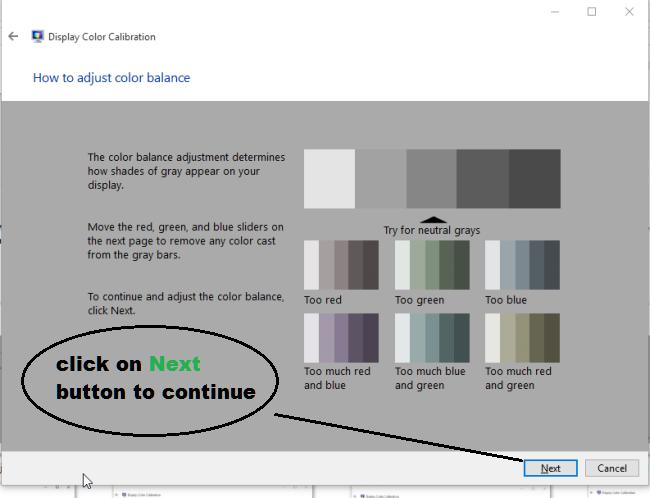Click the 'Too much red and green' swatch
The width and height of the screenshot is (650, 498).
click(x=522, y=338)
